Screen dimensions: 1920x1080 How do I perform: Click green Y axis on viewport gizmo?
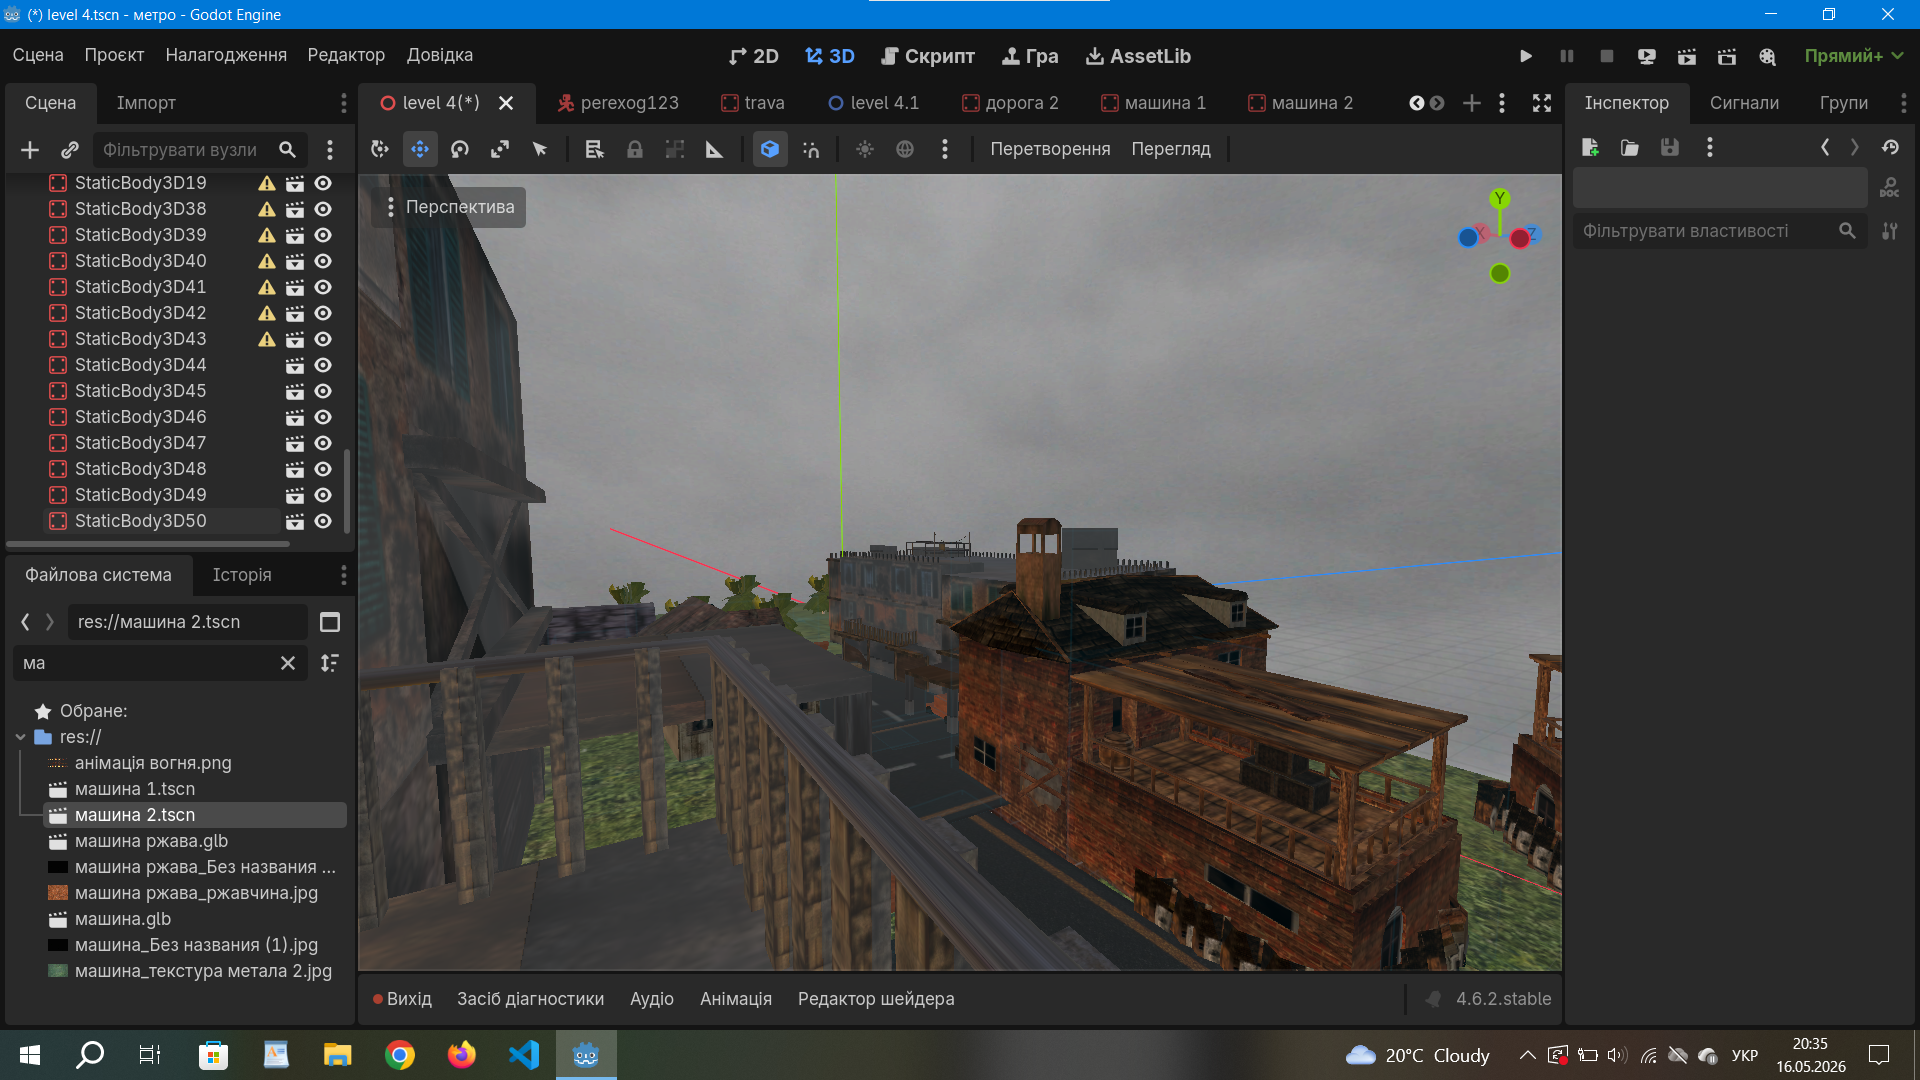pyautogui.click(x=1499, y=198)
